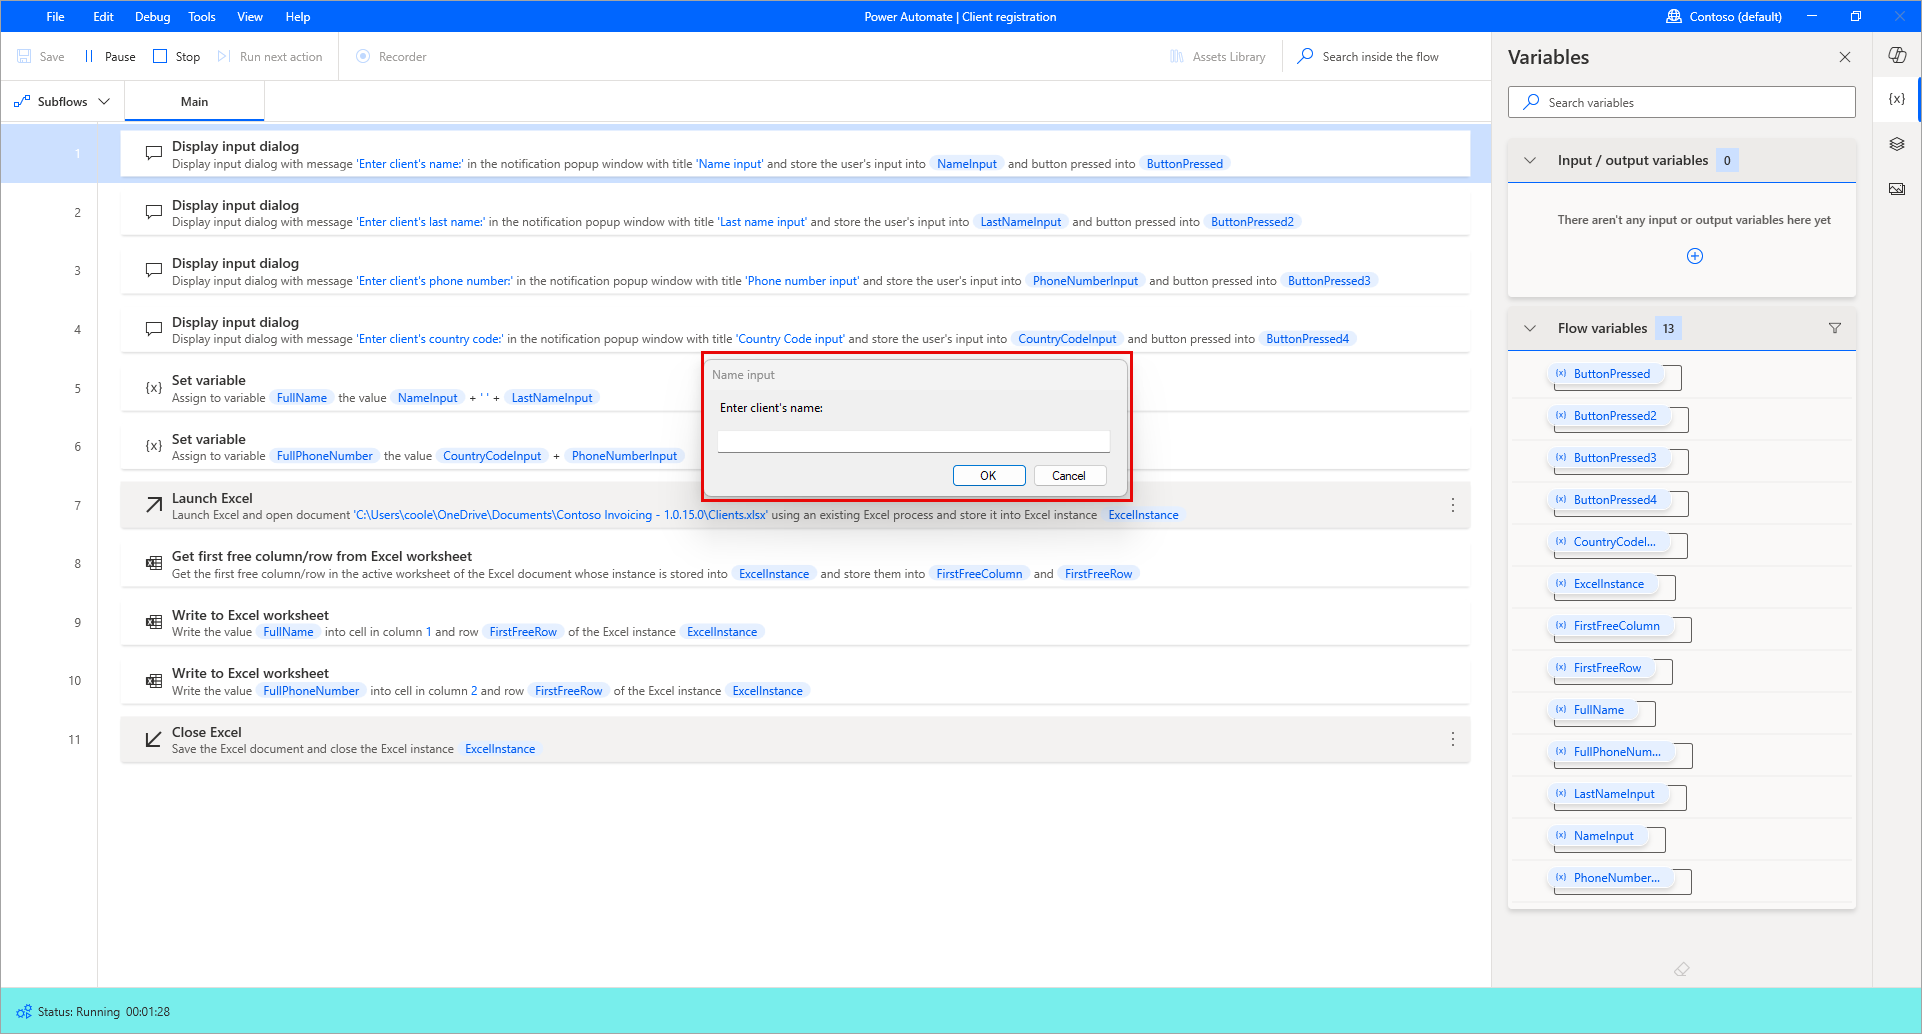Stop the running flow
Image resolution: width=1922 pixels, height=1034 pixels.
pyautogui.click(x=176, y=56)
